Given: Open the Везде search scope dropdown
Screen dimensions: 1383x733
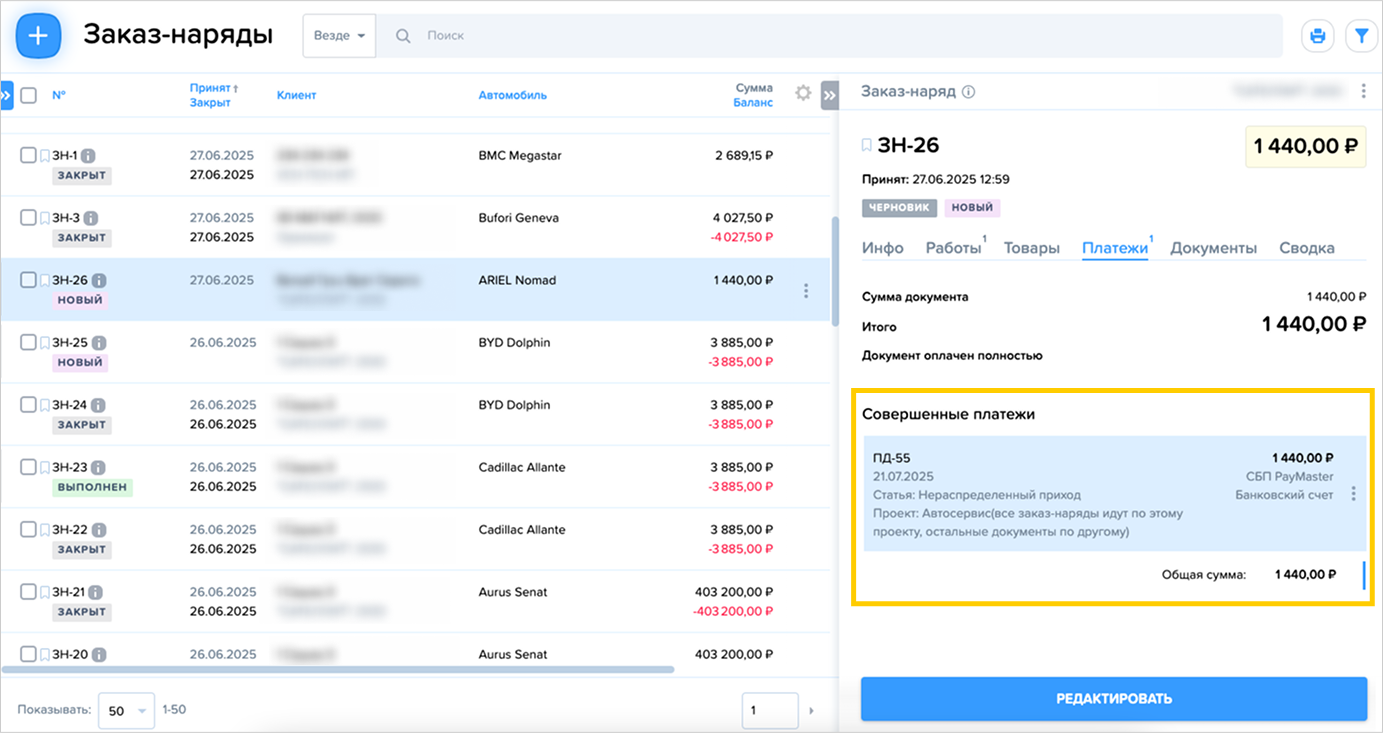Looking at the screenshot, I should pos(339,36).
